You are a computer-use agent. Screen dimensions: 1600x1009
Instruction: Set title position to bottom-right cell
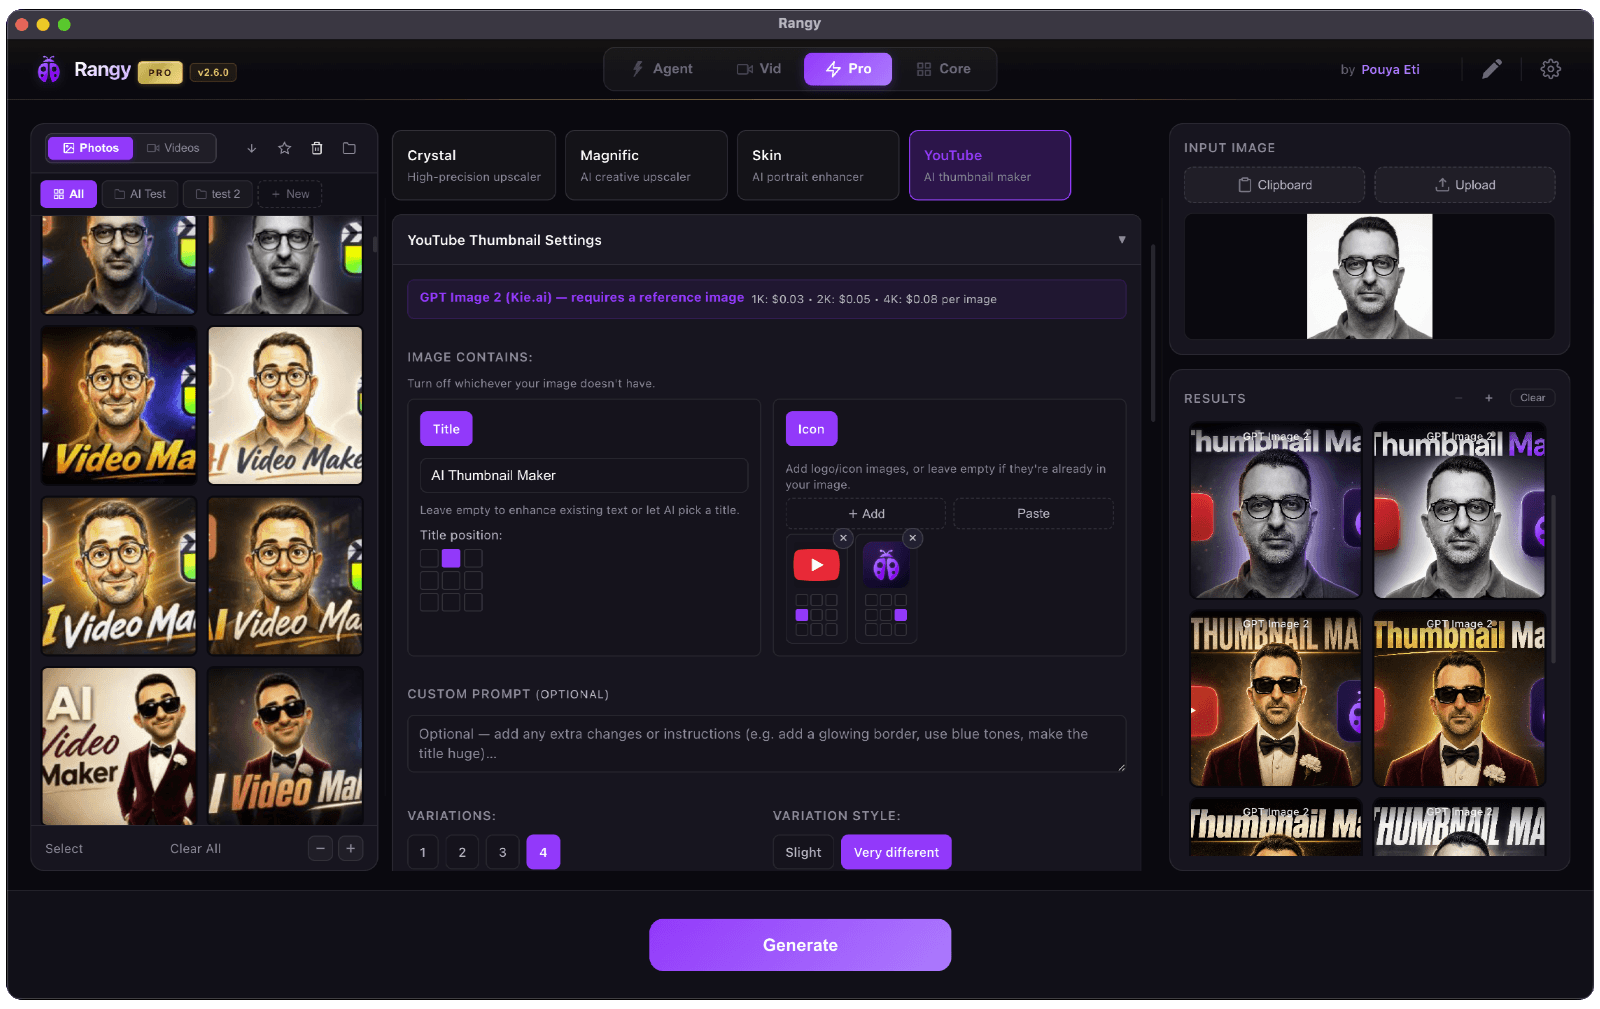[x=473, y=602]
